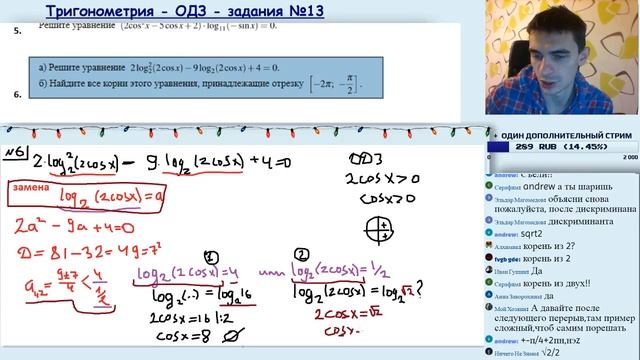Viewport: 640px width, 360px height.
Task: Click the blue filled part of the donation bar
Action: pyautogui.click(x=498, y=147)
